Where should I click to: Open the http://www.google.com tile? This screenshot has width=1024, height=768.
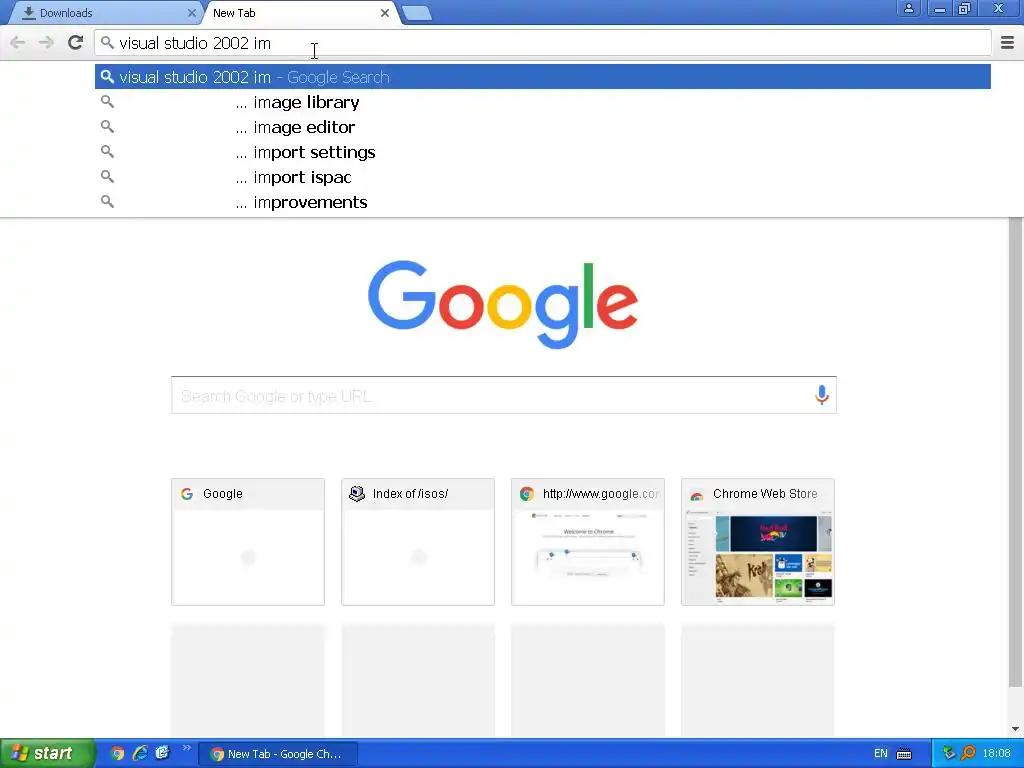coord(588,542)
